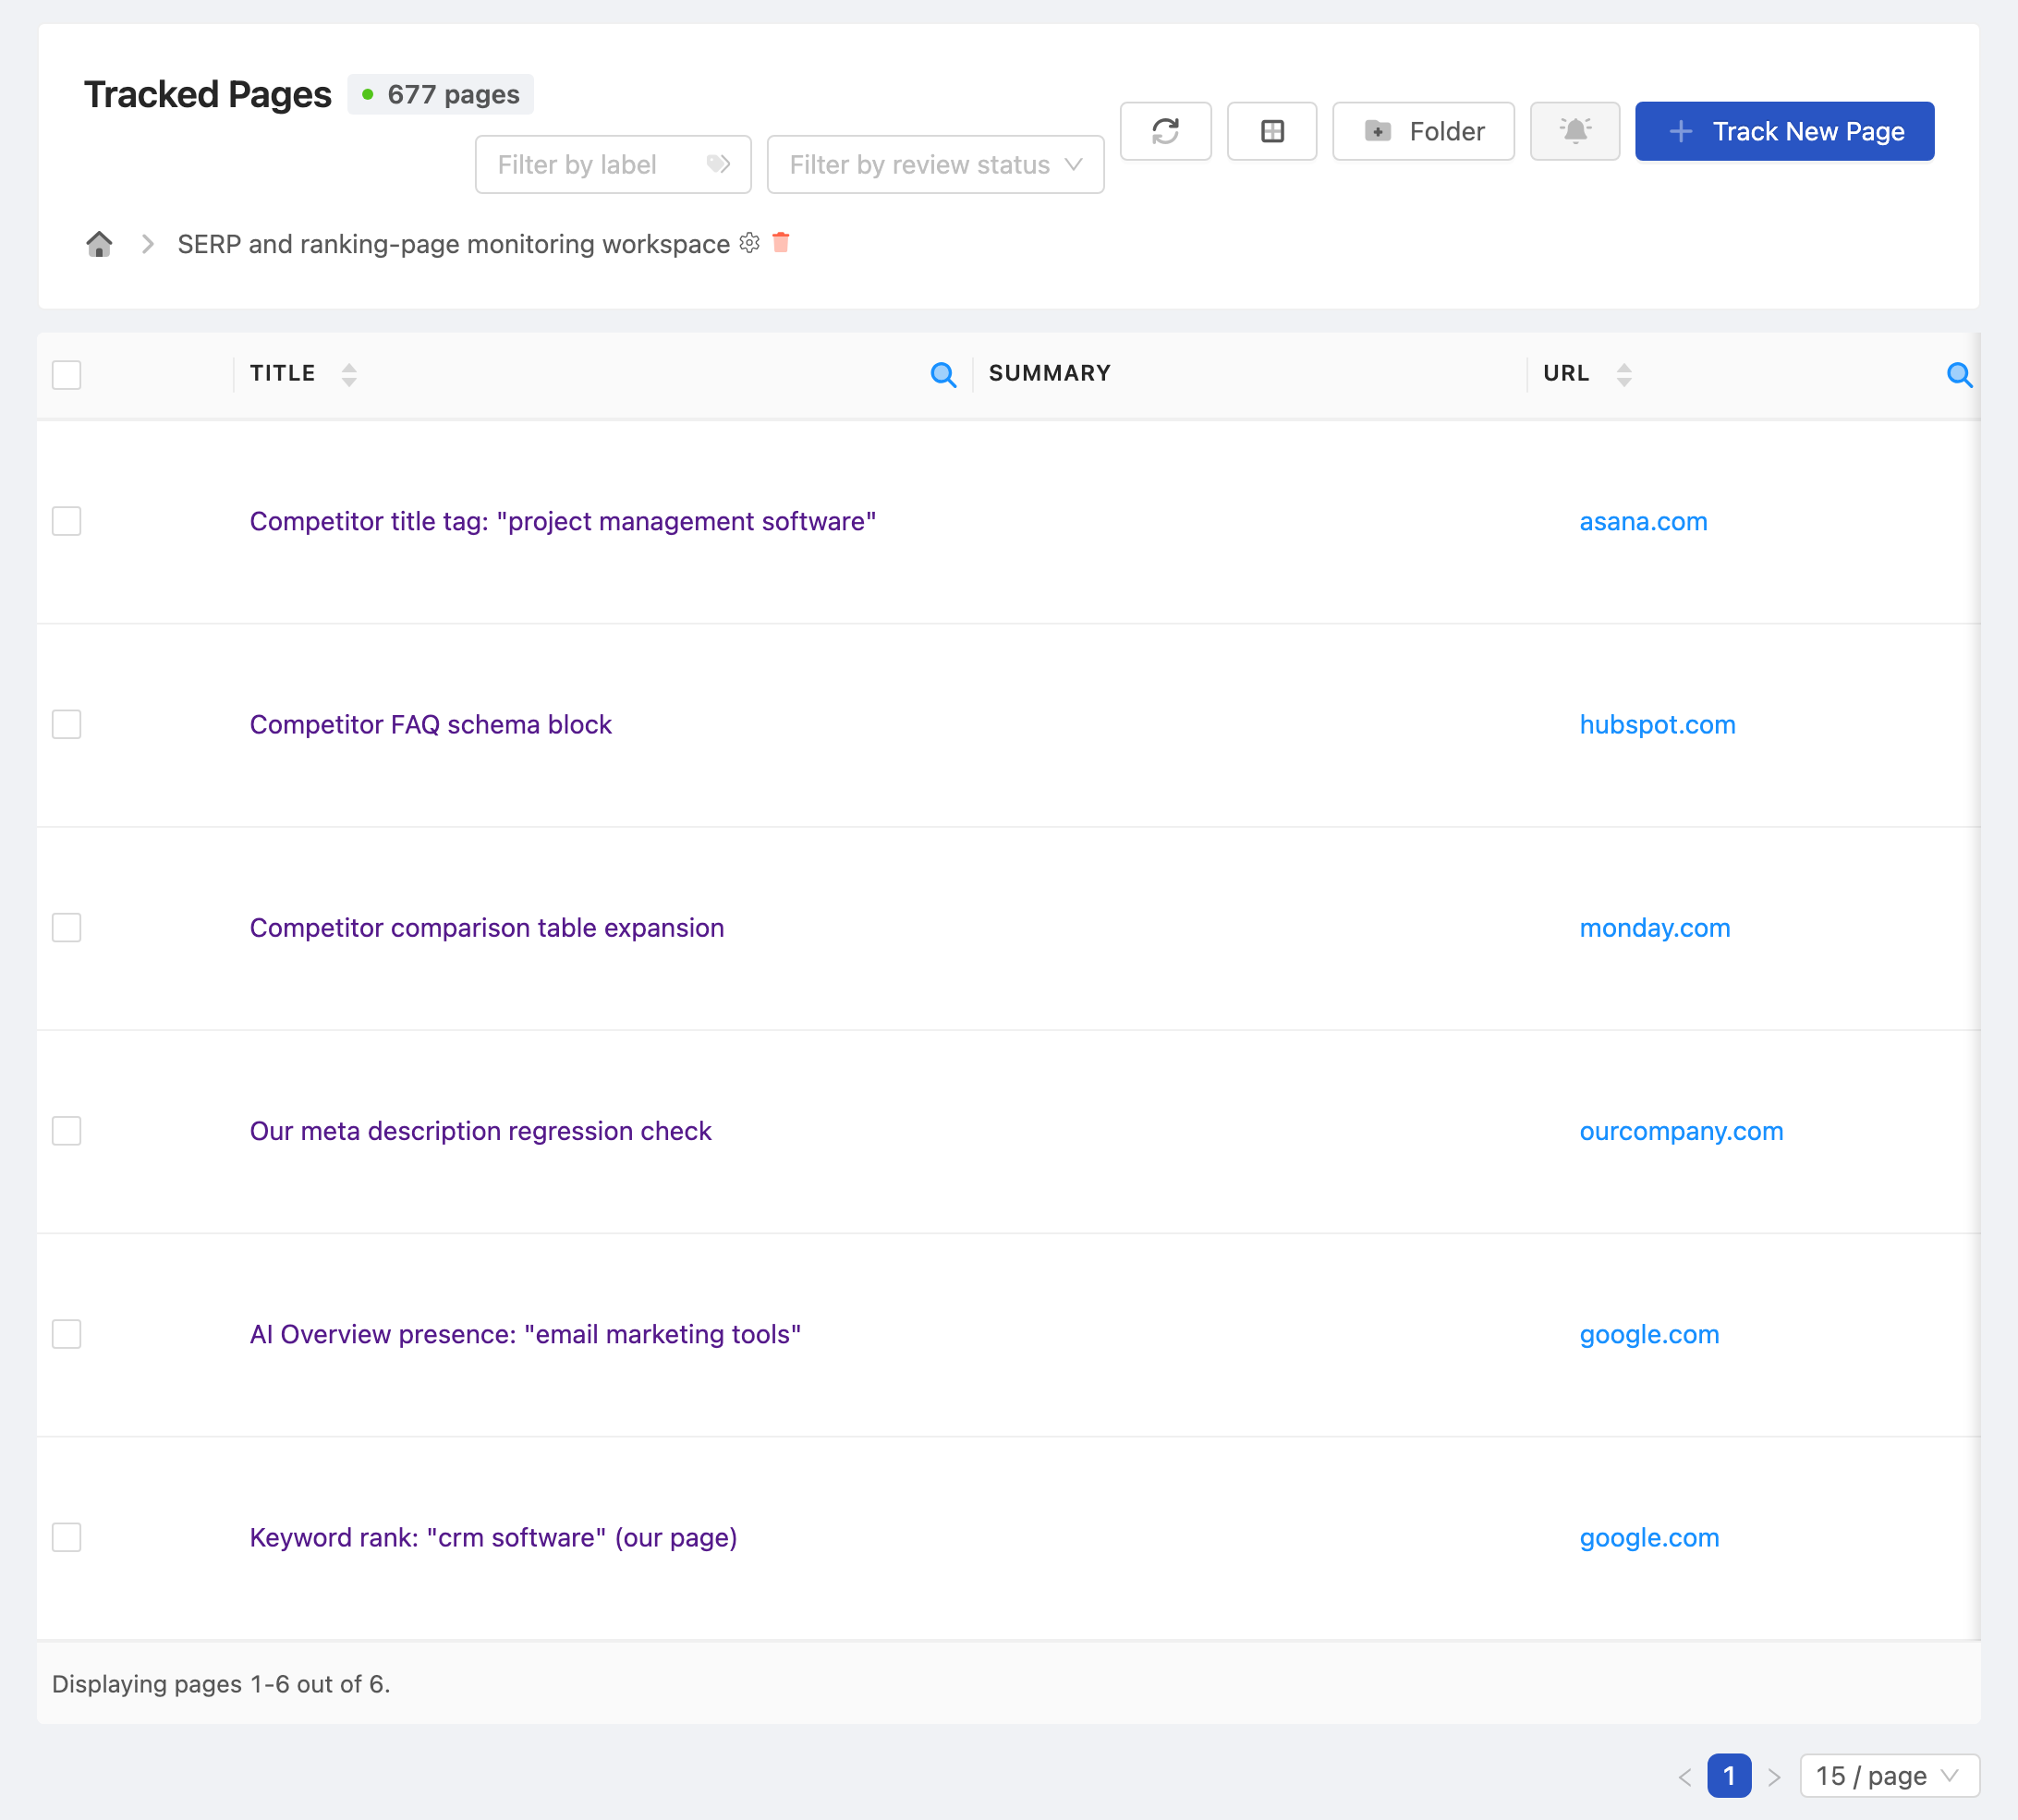Click the Tracked Pages heading
Image resolution: width=2018 pixels, height=1820 pixels.
point(207,94)
